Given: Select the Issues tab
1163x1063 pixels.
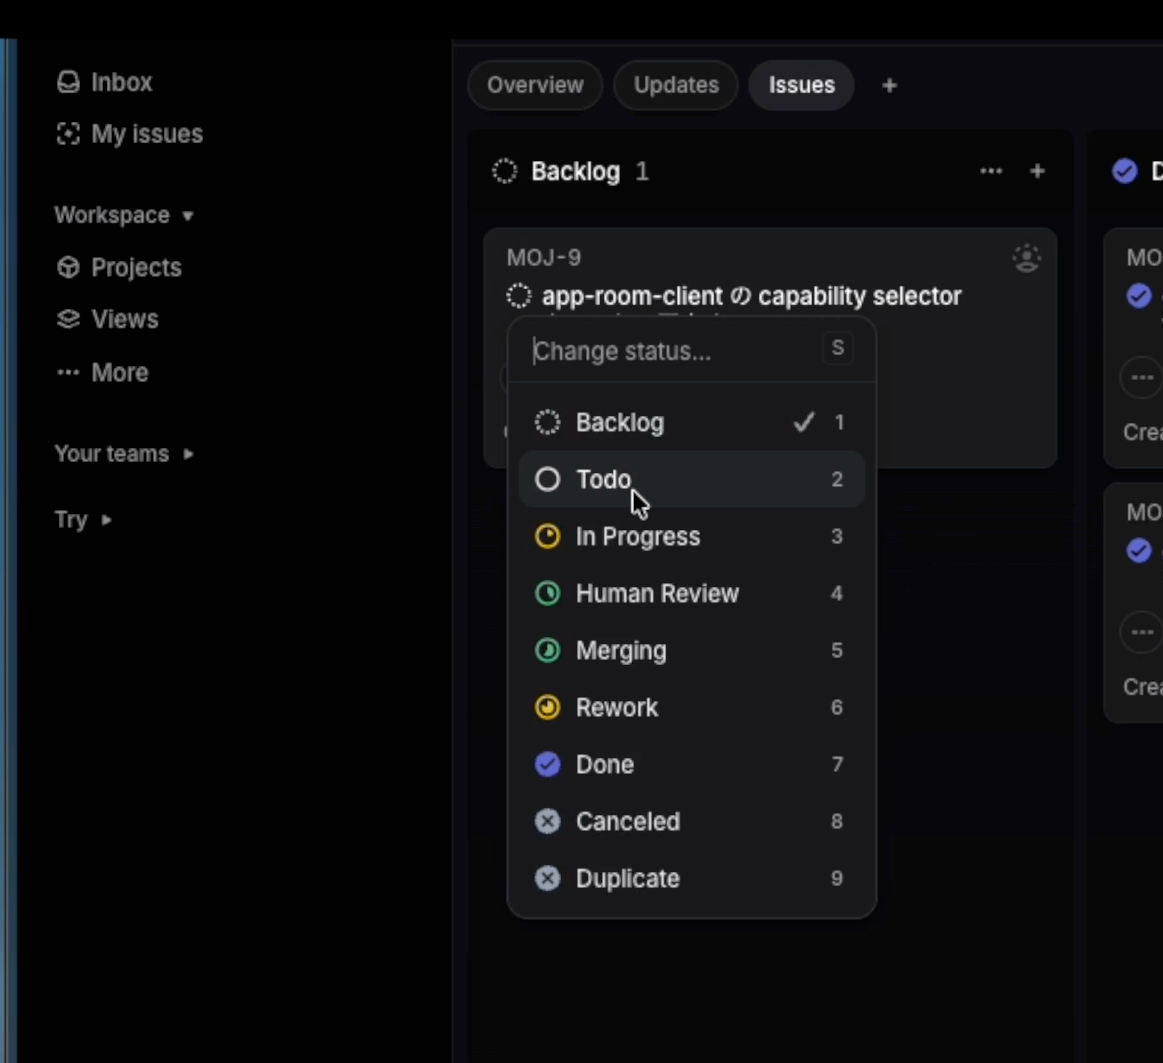Looking at the screenshot, I should click(802, 85).
